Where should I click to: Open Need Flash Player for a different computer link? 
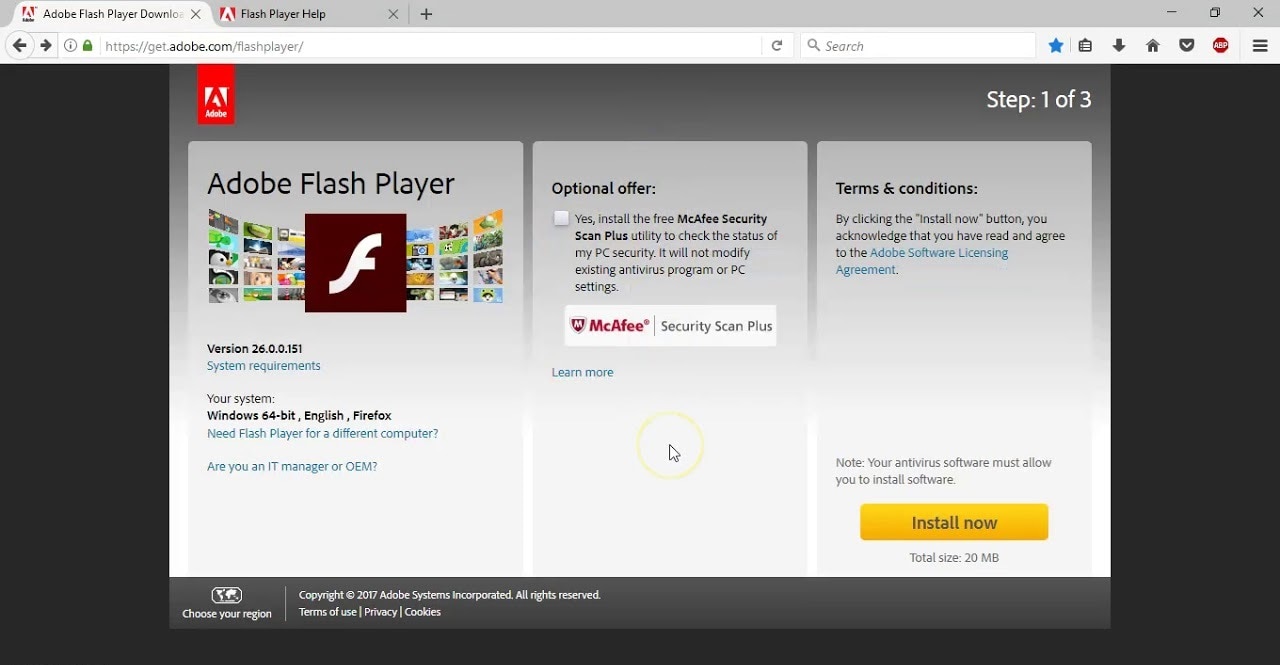click(322, 433)
